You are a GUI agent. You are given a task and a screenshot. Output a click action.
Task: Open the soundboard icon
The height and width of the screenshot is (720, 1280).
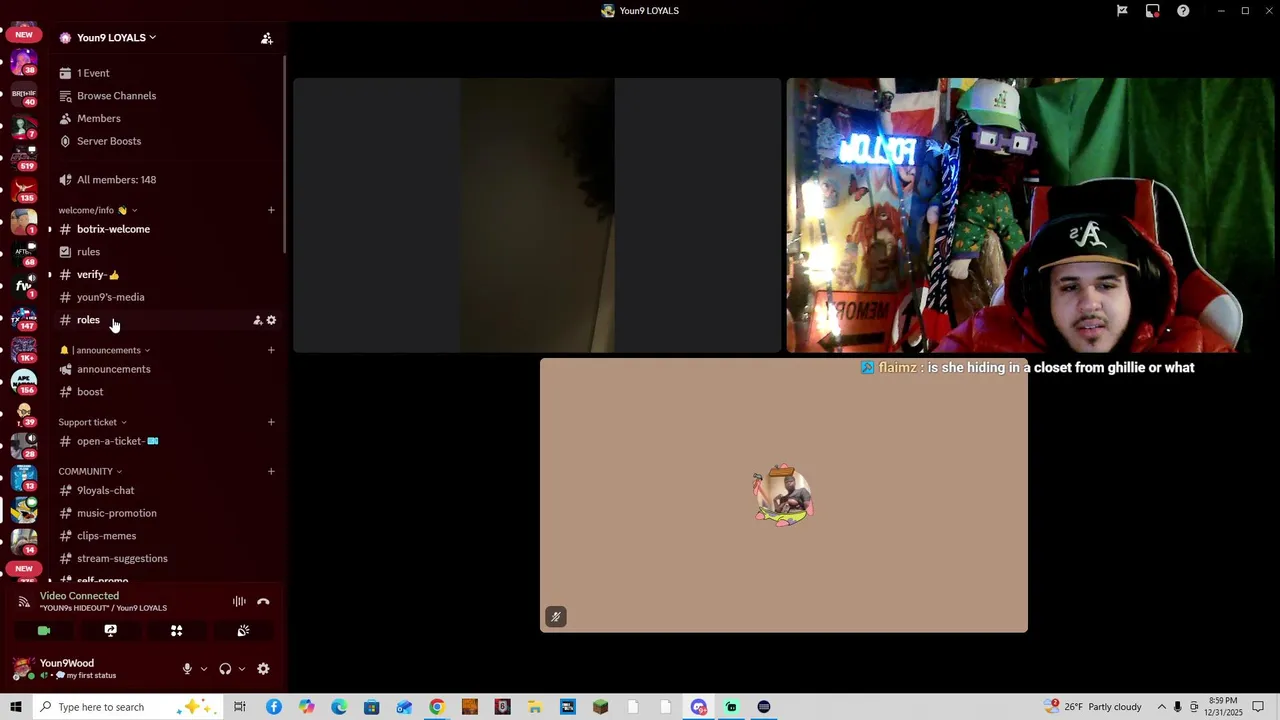pyautogui.click(x=243, y=631)
